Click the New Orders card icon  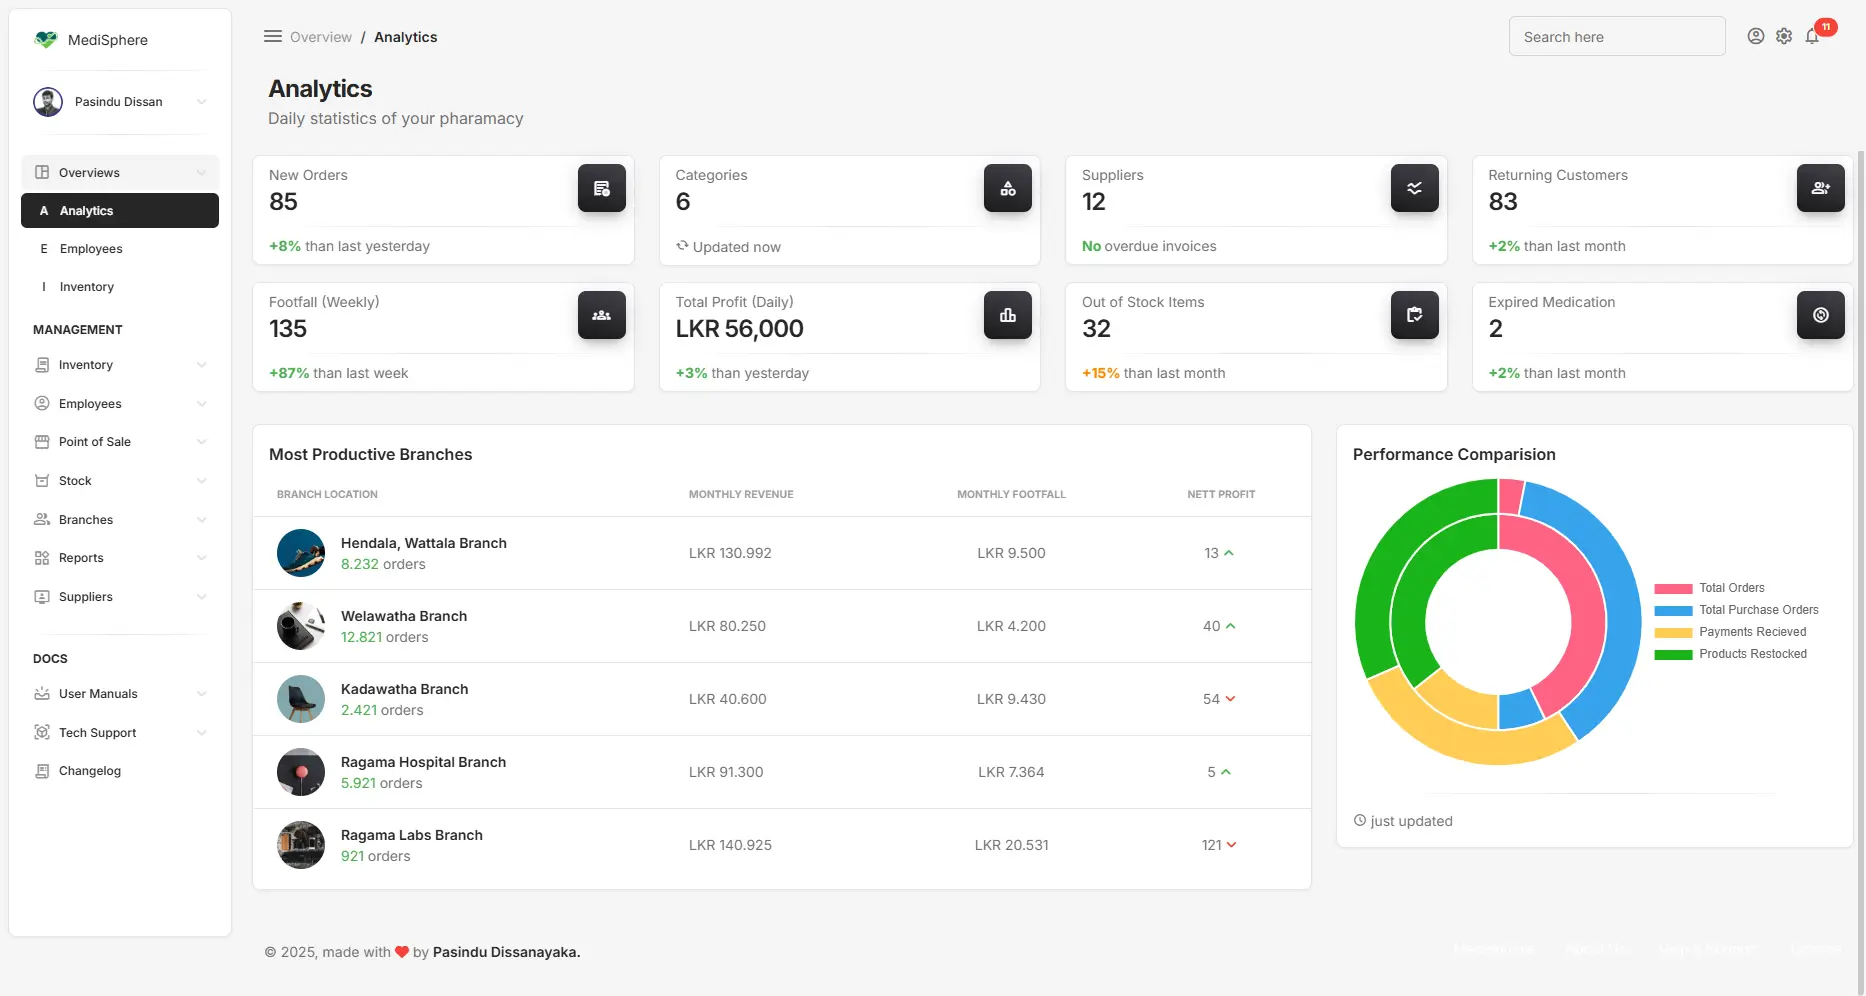tap(601, 188)
